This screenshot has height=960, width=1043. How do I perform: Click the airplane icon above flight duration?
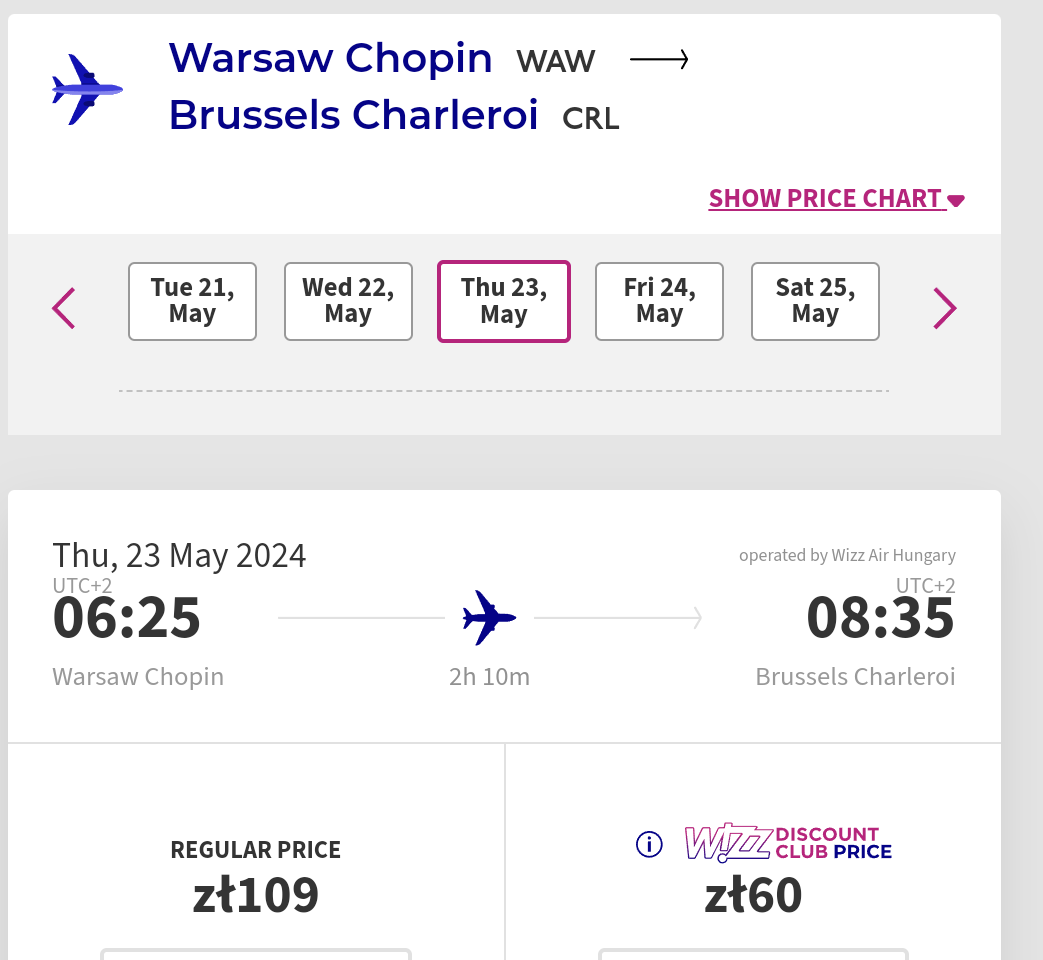tap(489, 617)
